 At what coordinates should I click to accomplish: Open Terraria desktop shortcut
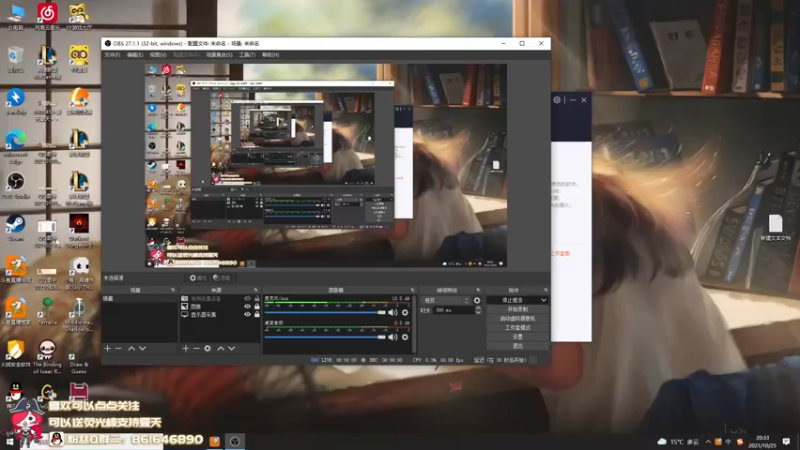point(47,312)
